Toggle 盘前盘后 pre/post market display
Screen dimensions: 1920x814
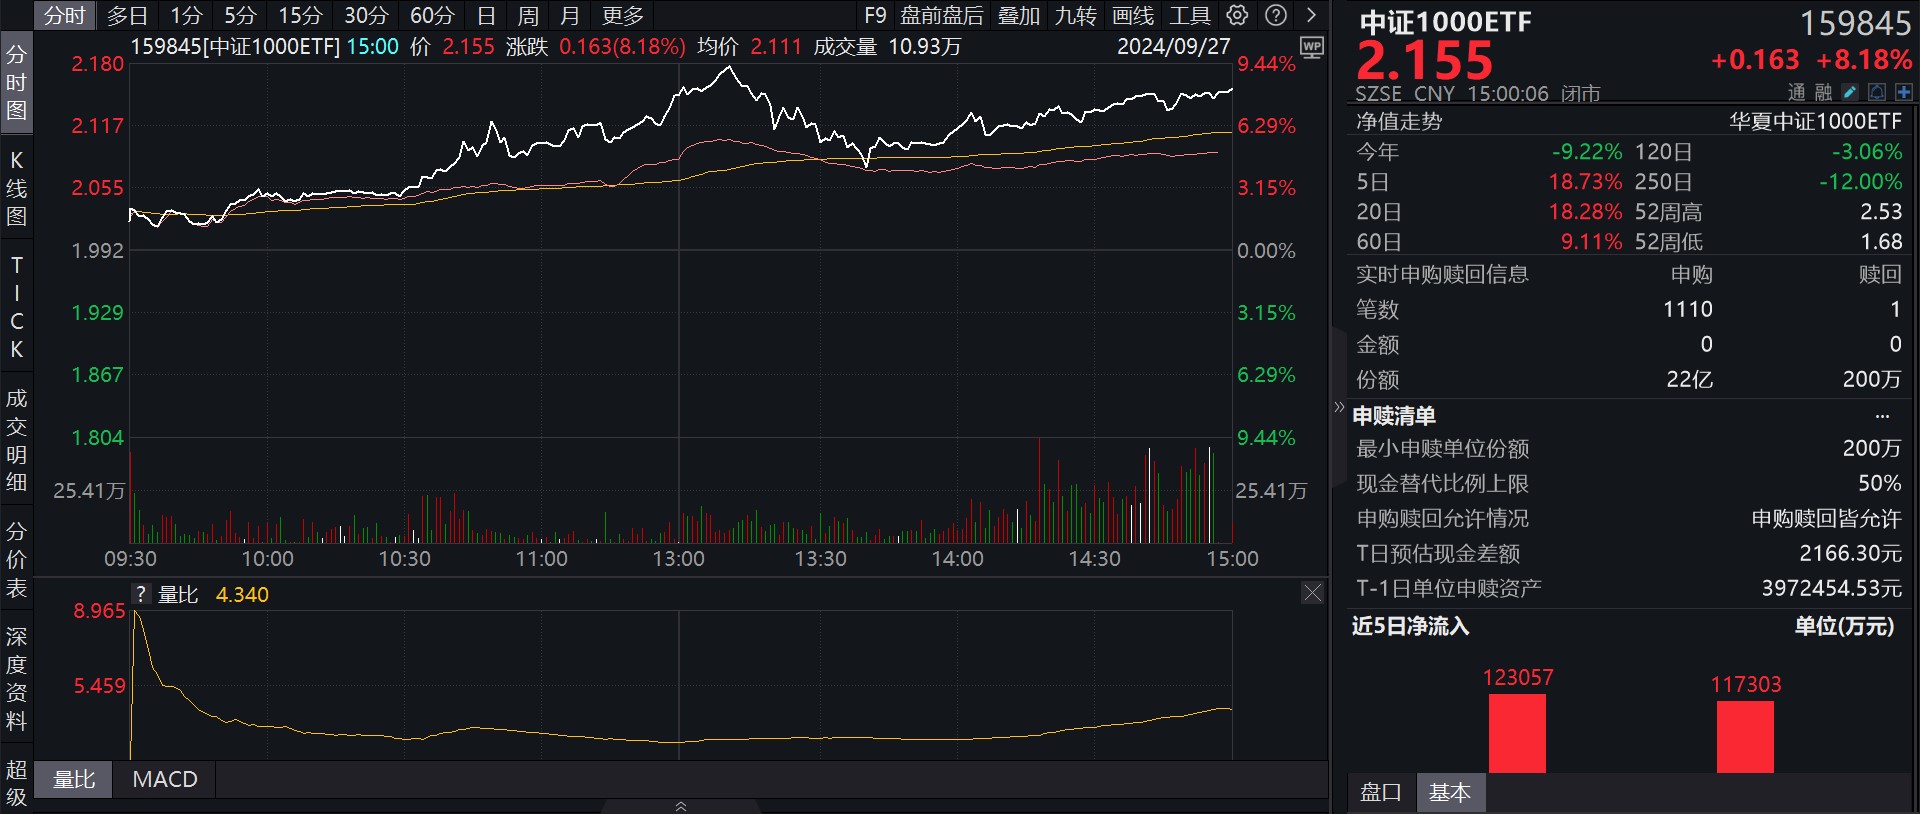coord(942,16)
